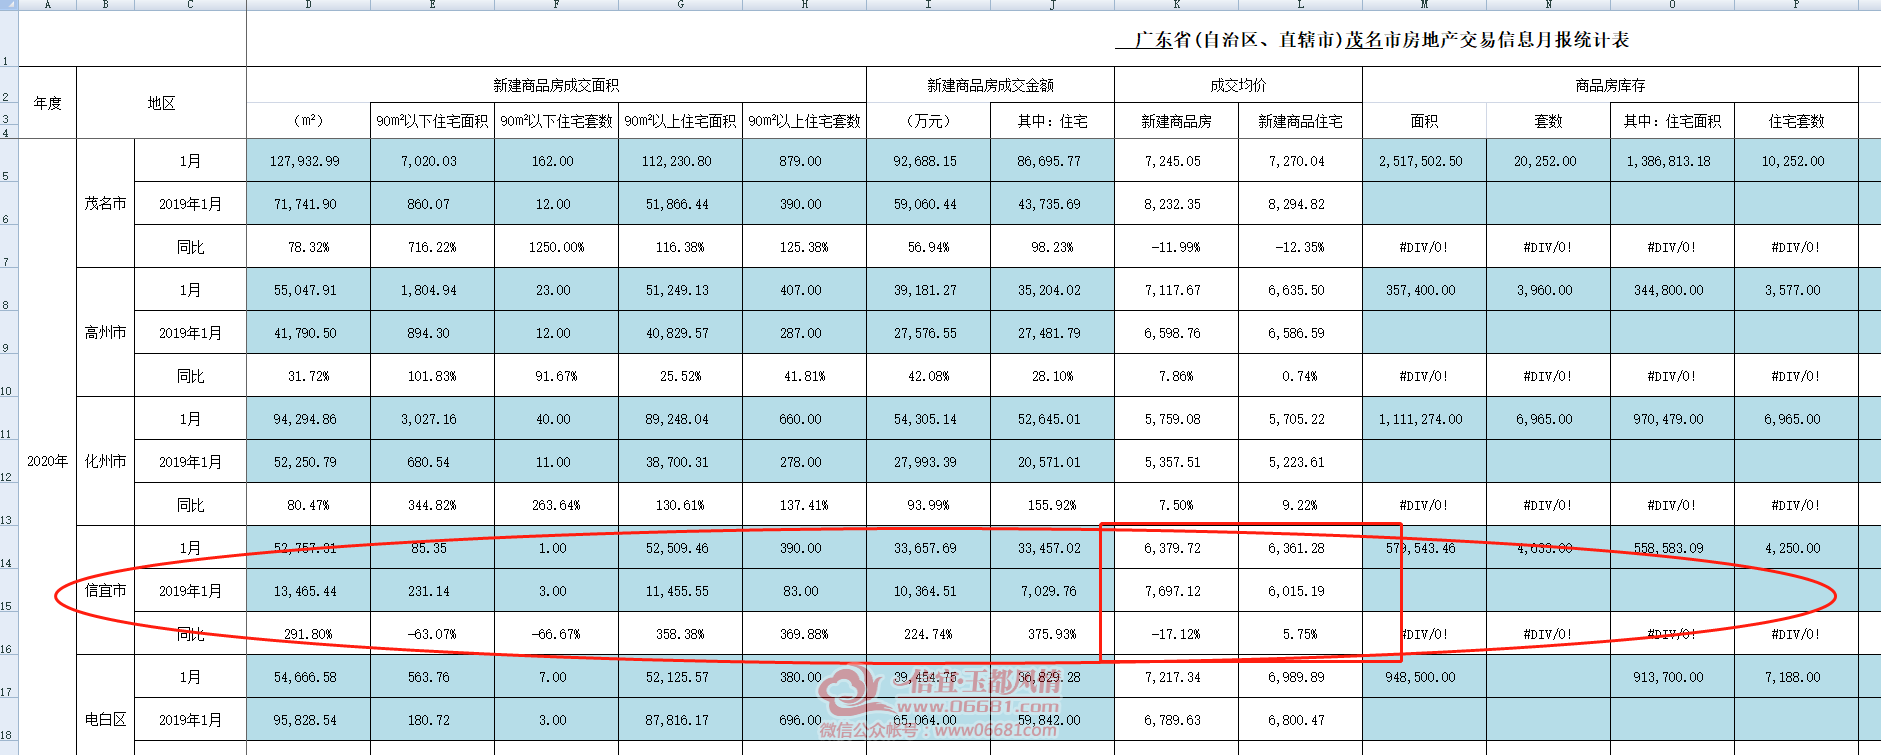Viewport: 1881px width, 755px height.
Task: Select column D by its header letter
Action: tap(308, 5)
